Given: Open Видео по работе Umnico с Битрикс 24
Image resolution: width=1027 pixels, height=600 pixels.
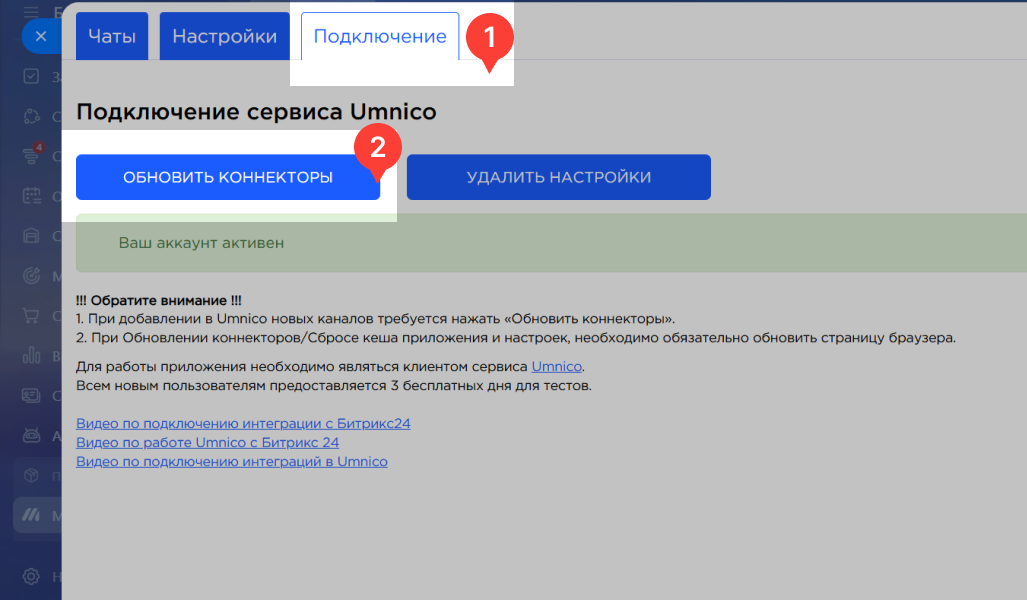Looking at the screenshot, I should (x=207, y=442).
